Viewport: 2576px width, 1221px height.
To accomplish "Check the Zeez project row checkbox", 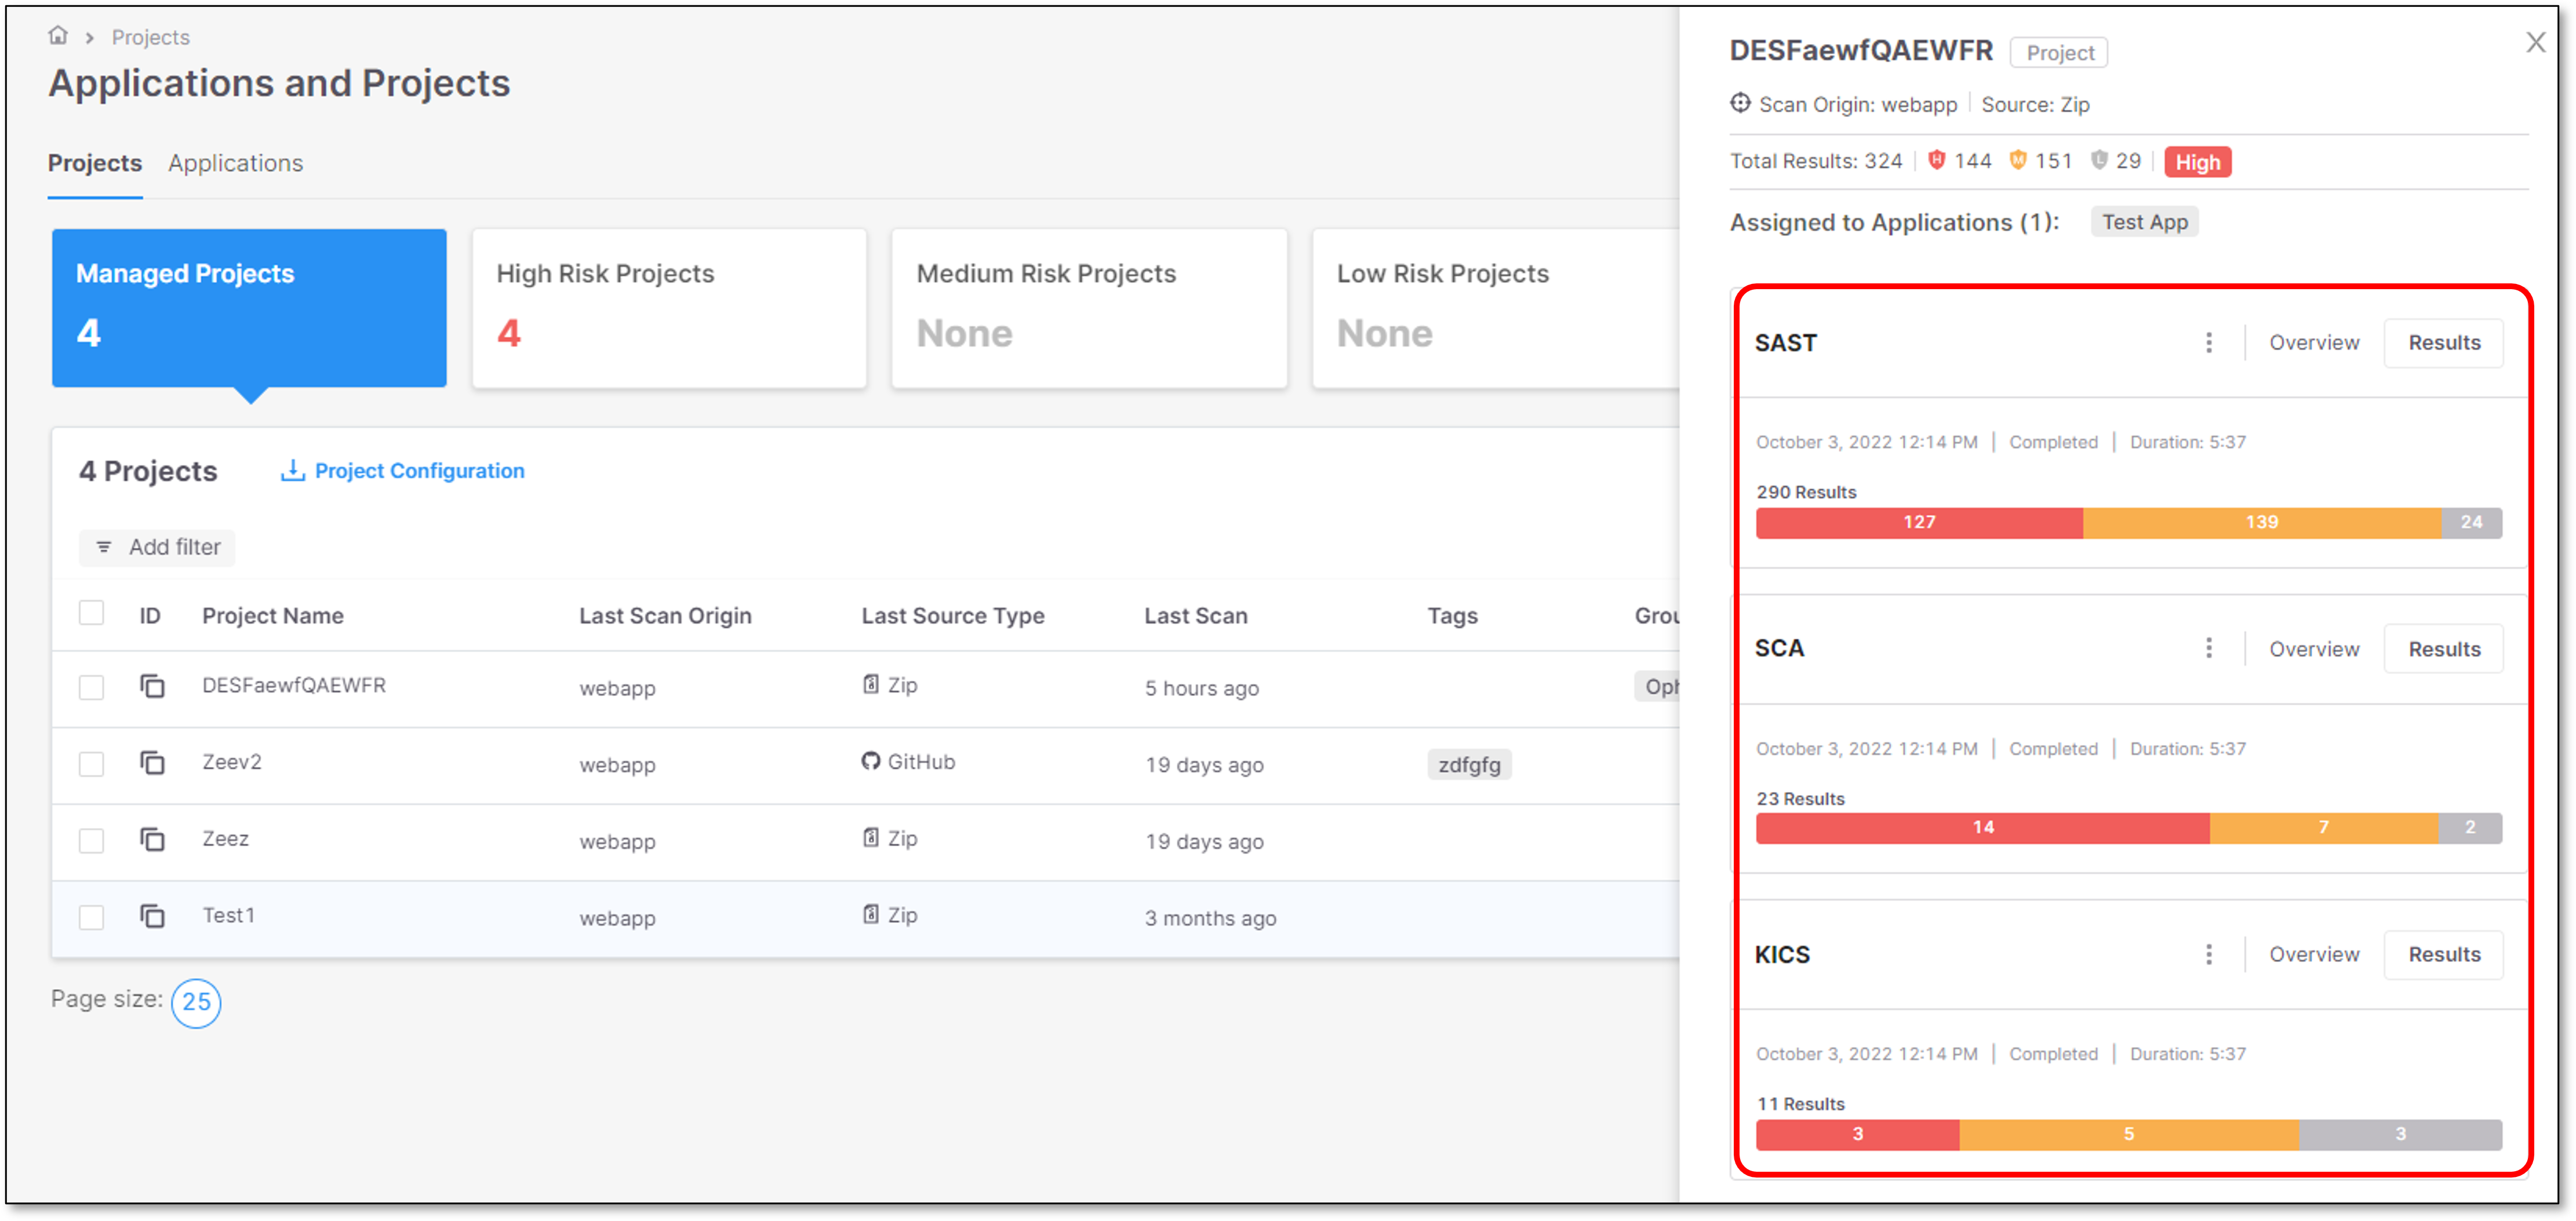I will click(91, 840).
